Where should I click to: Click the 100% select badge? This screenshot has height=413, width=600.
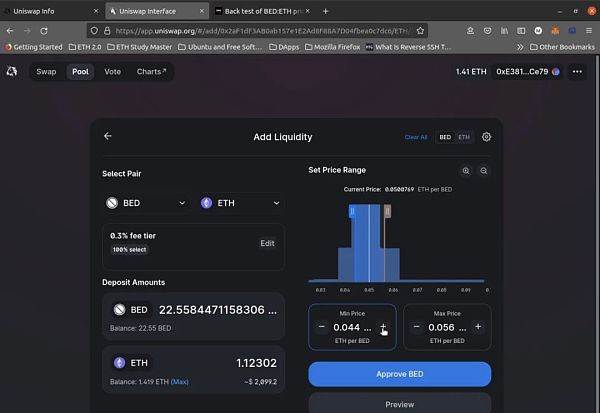[x=129, y=250]
